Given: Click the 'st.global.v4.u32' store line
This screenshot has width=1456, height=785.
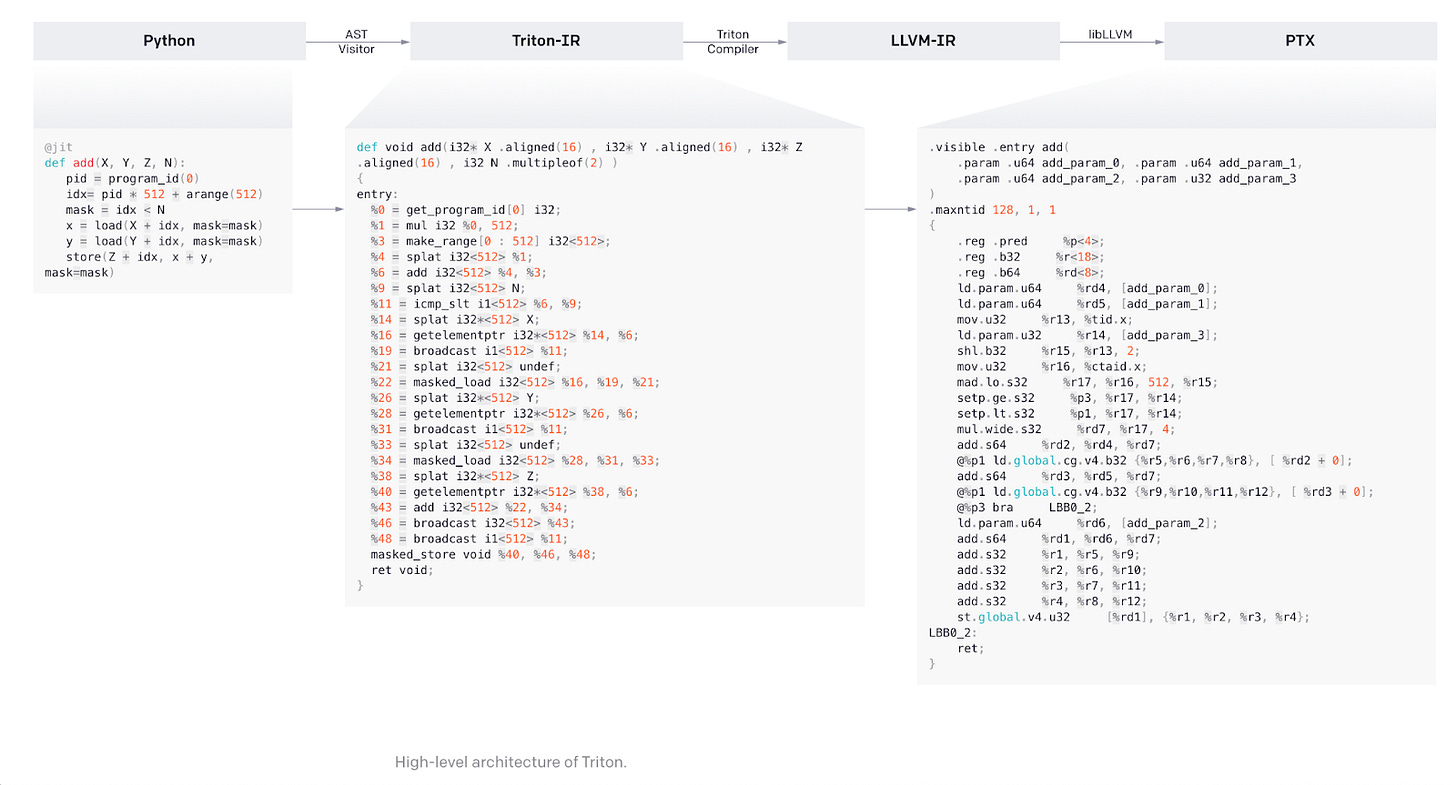Looking at the screenshot, I should click(x=1134, y=617).
